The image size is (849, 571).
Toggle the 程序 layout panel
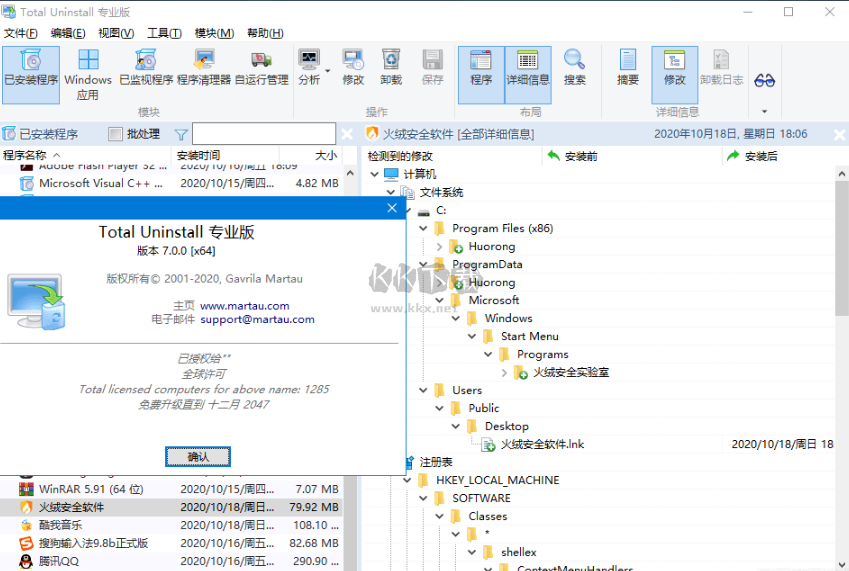(481, 75)
